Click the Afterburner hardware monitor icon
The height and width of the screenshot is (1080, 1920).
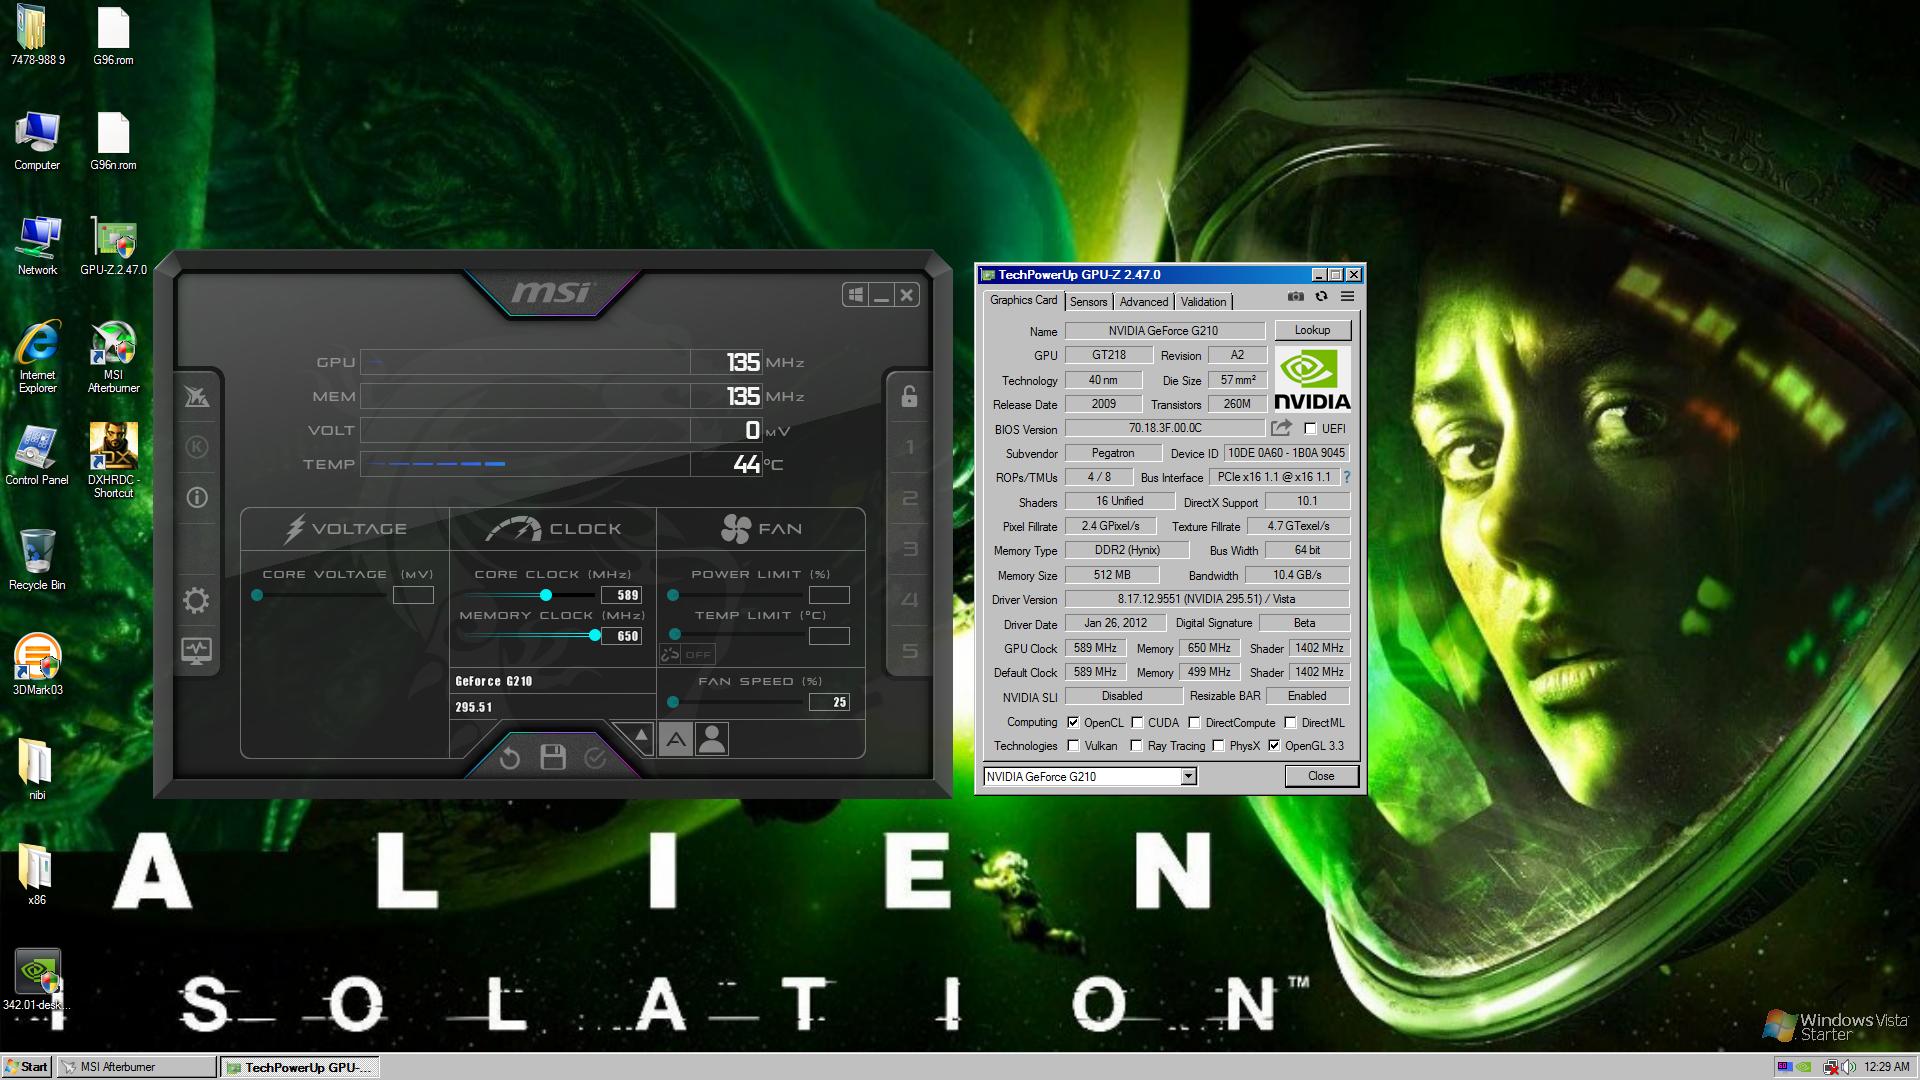(196, 651)
